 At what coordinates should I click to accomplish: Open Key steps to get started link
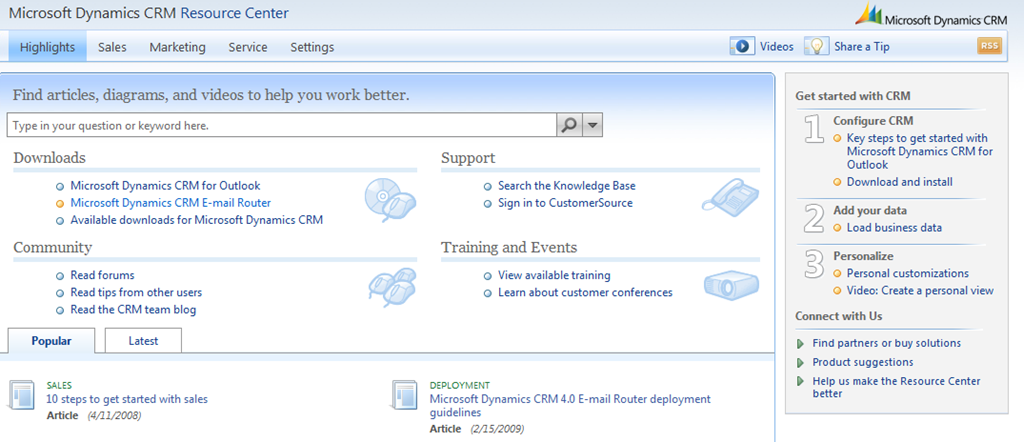(x=920, y=151)
